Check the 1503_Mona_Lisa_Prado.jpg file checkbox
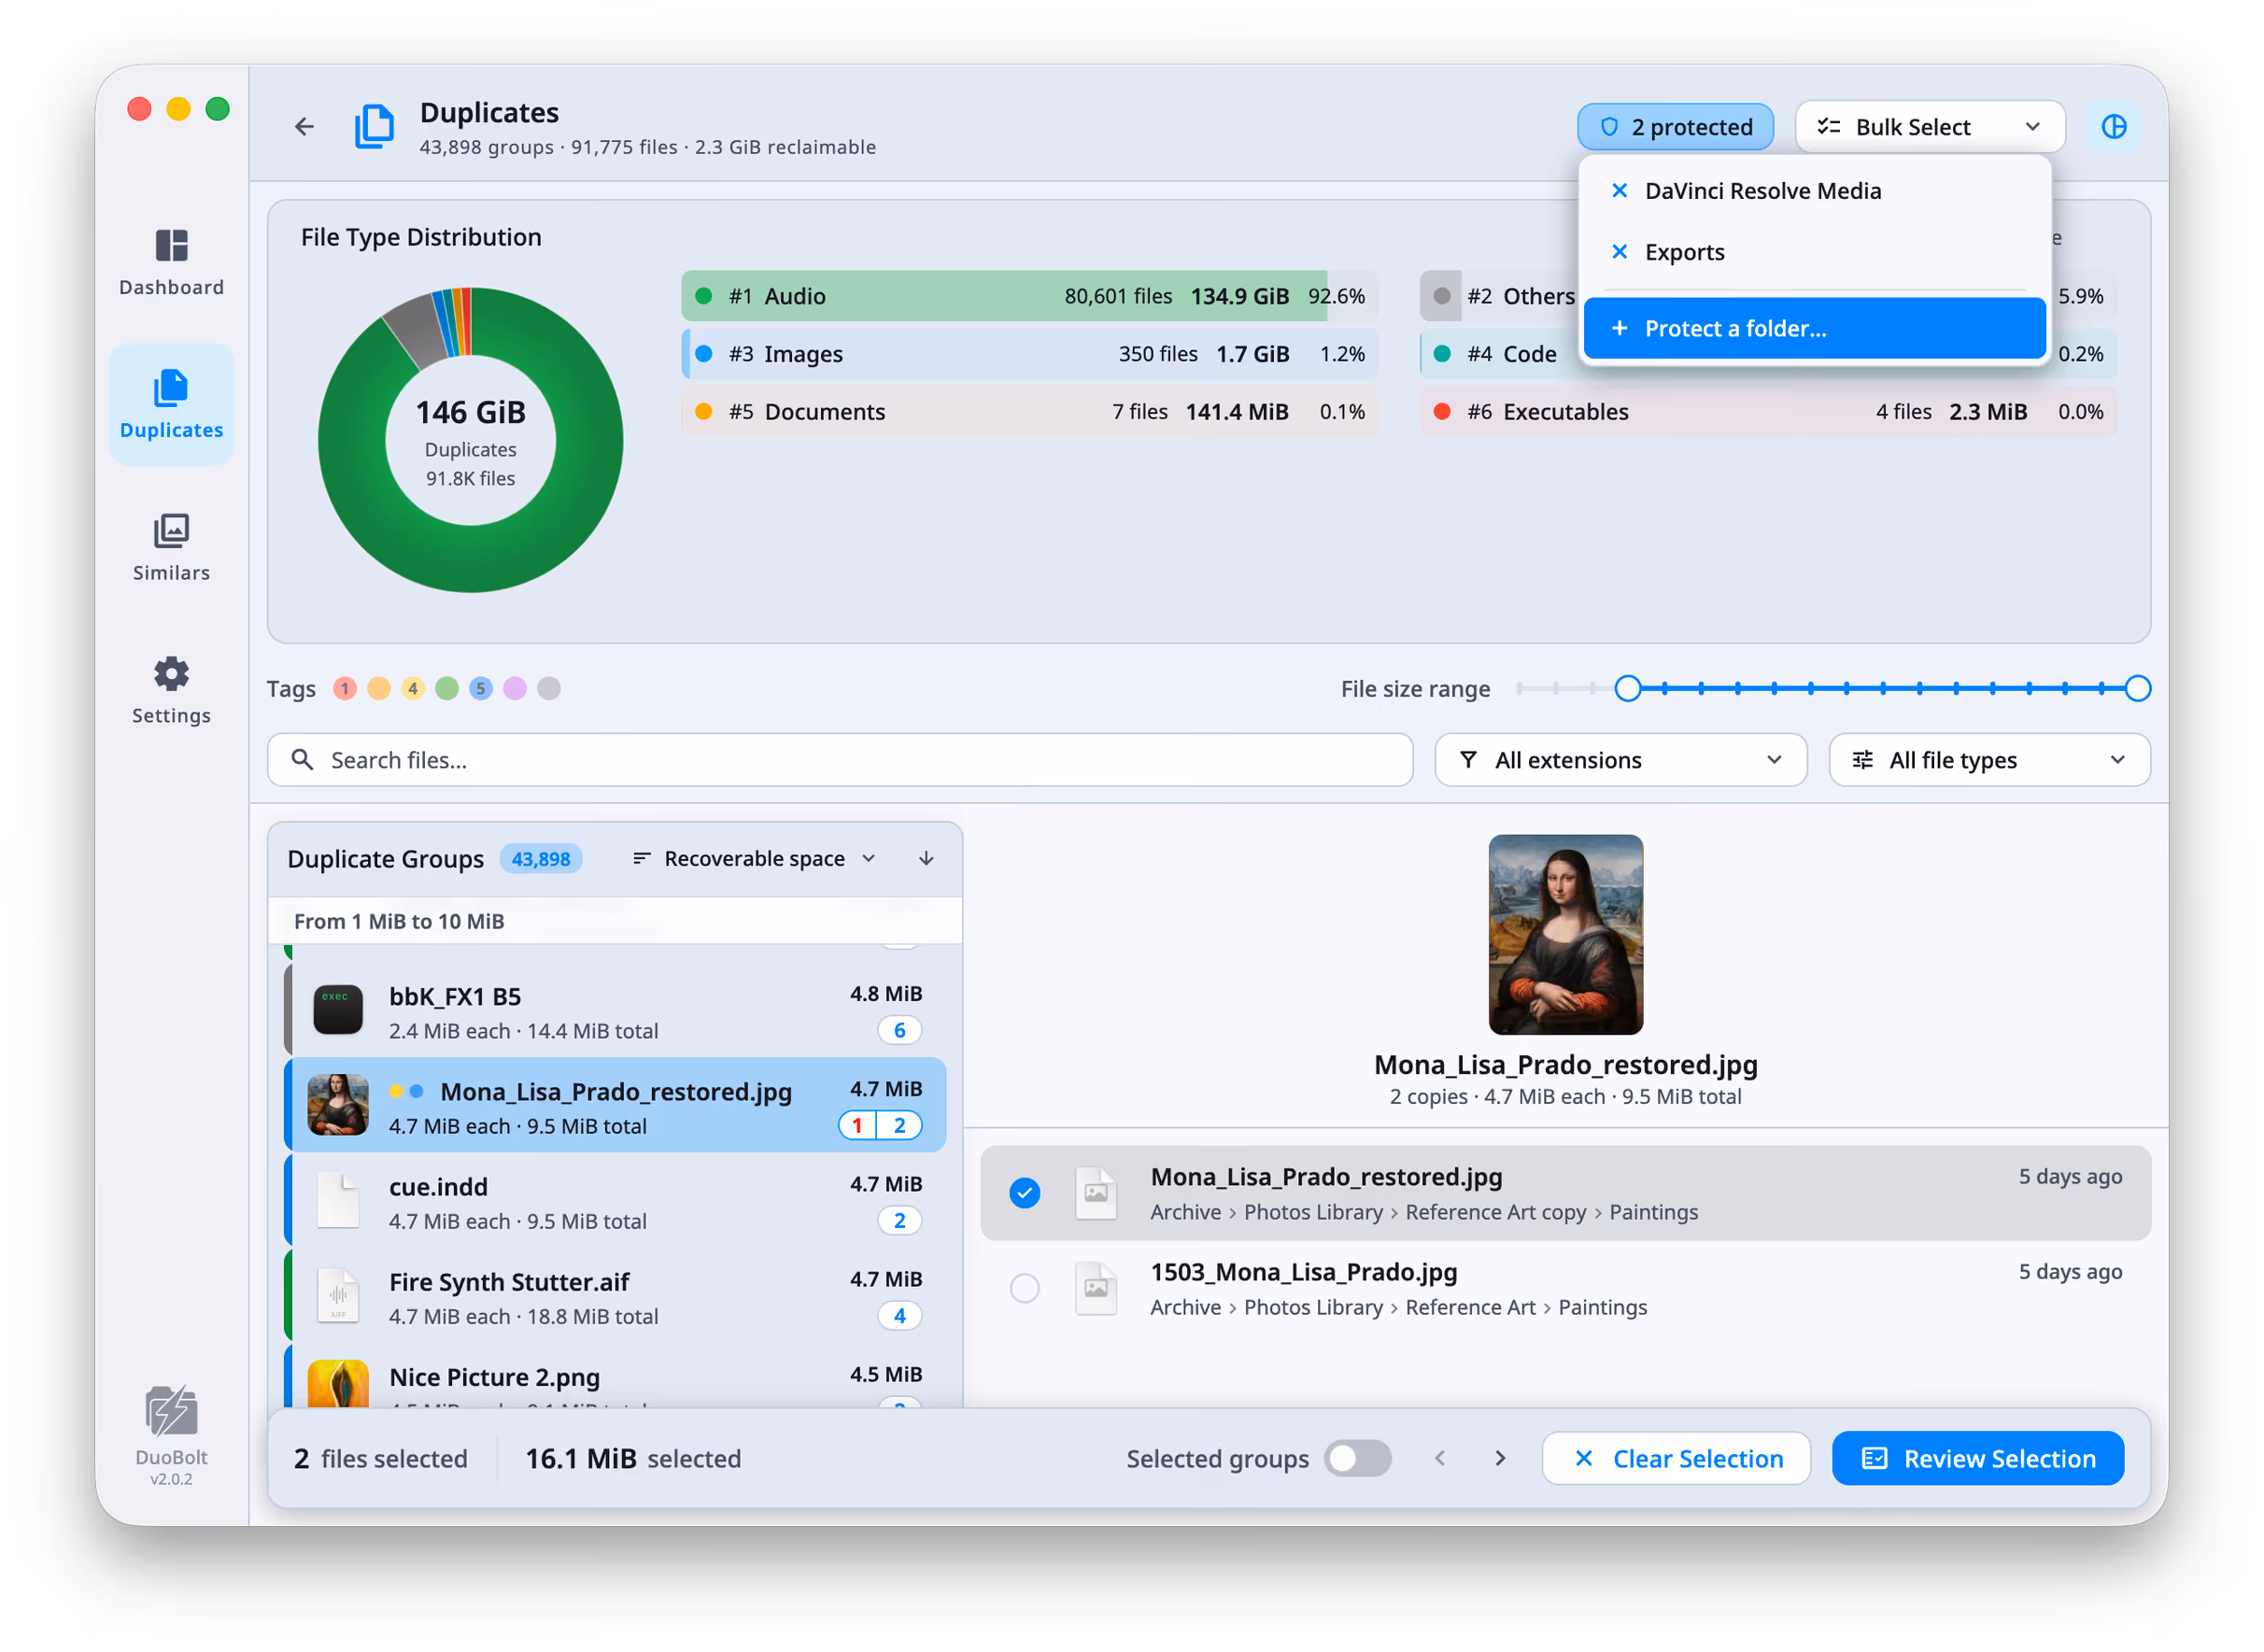Image resolution: width=2264 pixels, height=1652 pixels. (x=1025, y=1289)
